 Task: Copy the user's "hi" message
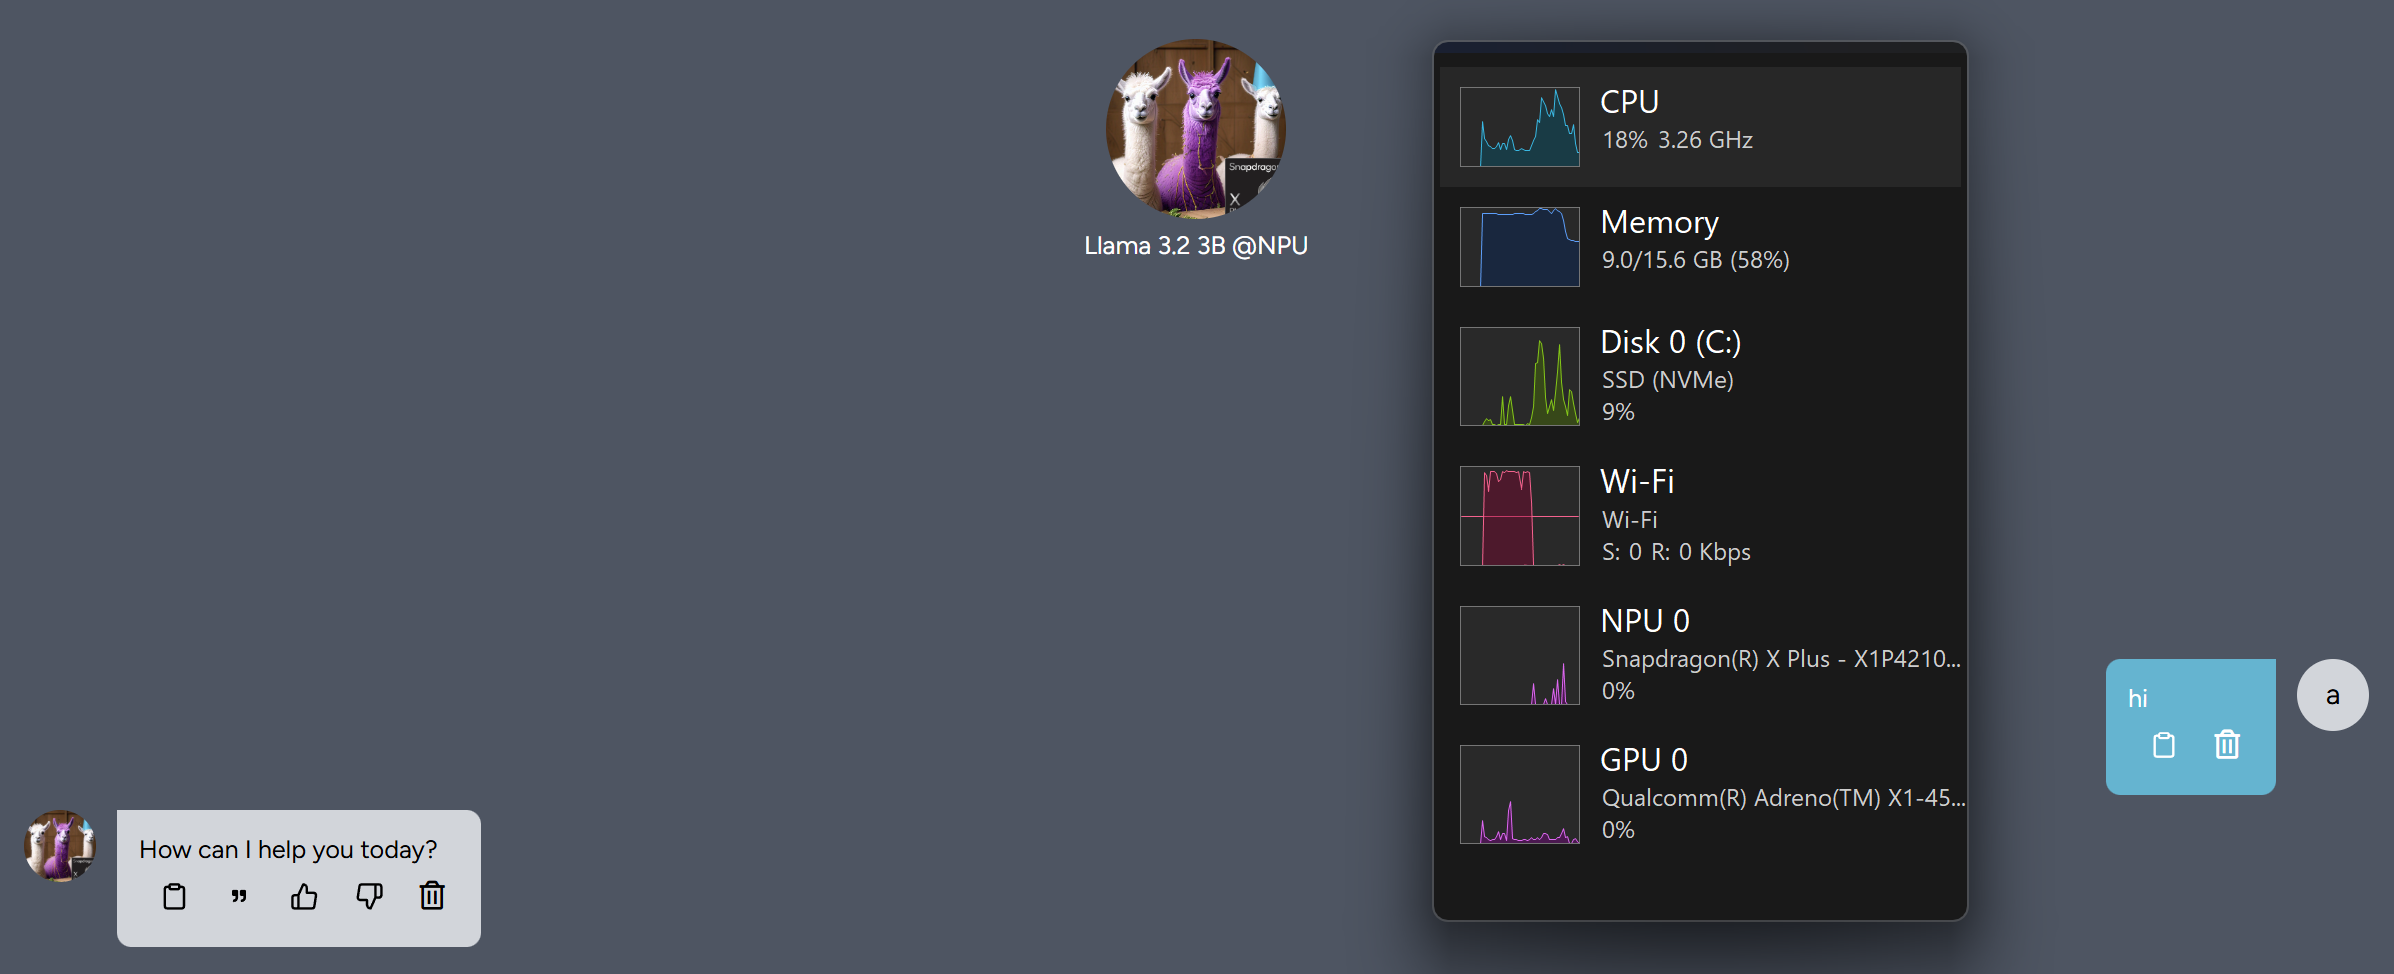[2164, 745]
